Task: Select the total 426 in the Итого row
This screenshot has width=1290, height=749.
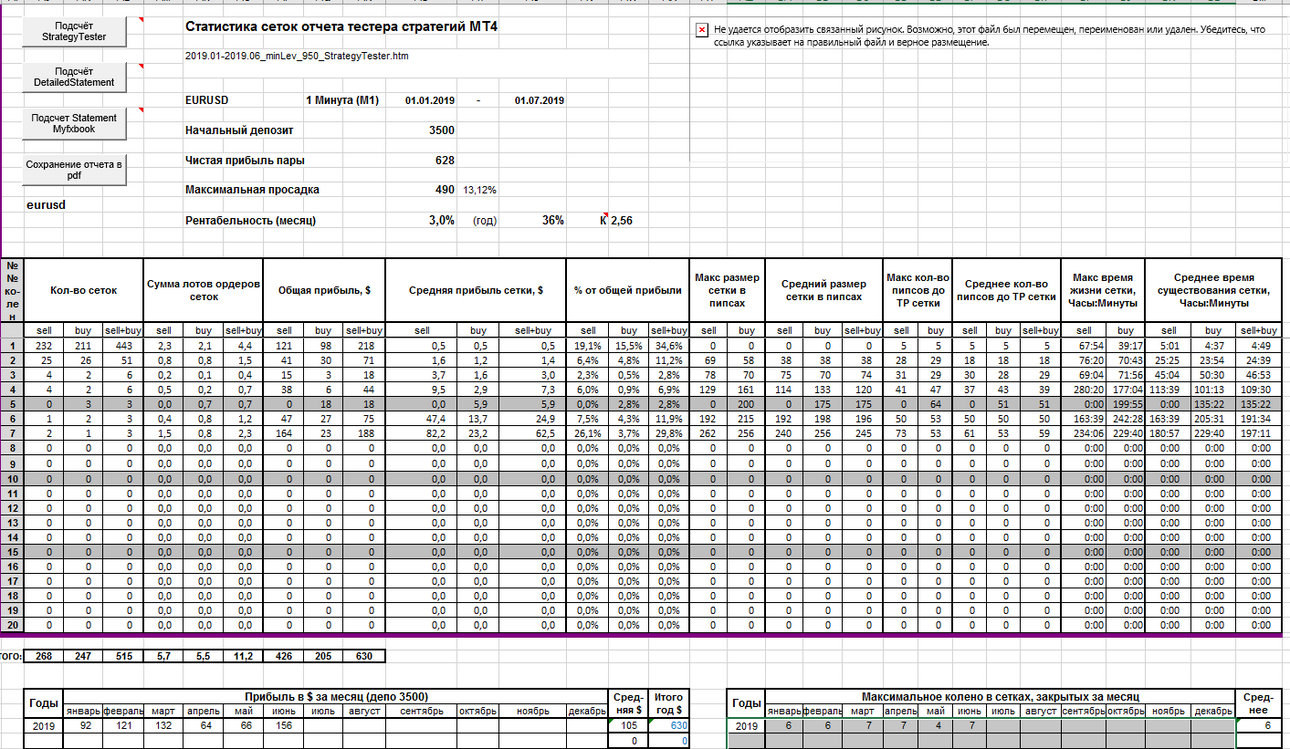Action: coord(283,656)
